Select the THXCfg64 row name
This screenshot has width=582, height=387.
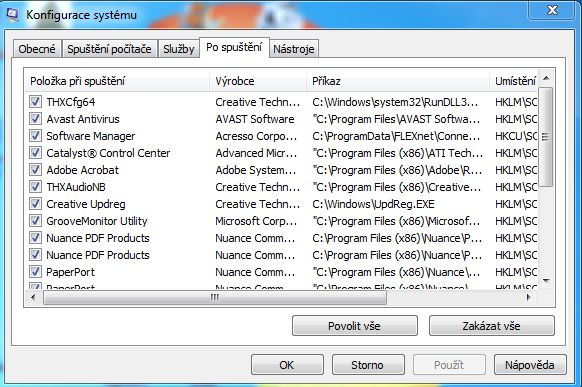71,102
